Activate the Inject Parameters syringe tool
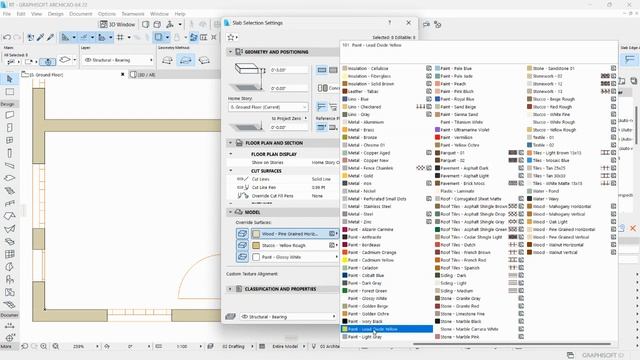Viewport: 640px width, 360px height. [50, 38]
